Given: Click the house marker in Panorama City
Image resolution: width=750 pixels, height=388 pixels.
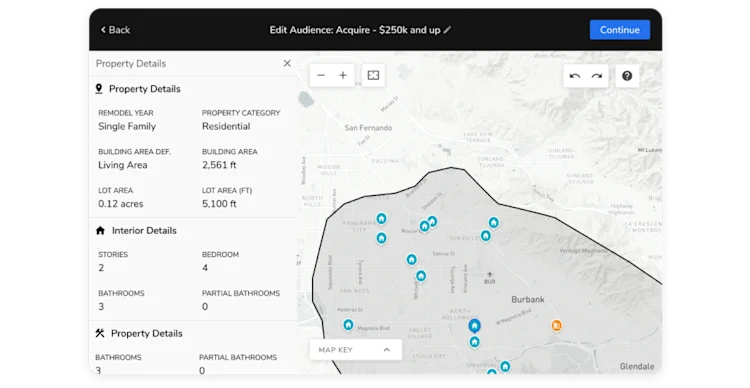Looking at the screenshot, I should click(x=381, y=219).
